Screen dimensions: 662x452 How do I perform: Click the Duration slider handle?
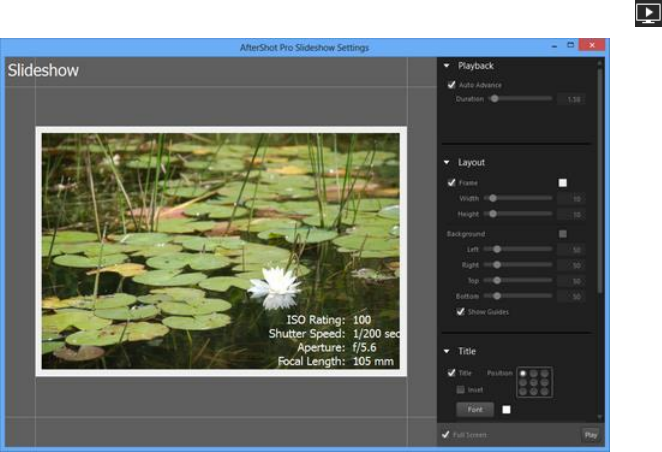click(x=494, y=99)
